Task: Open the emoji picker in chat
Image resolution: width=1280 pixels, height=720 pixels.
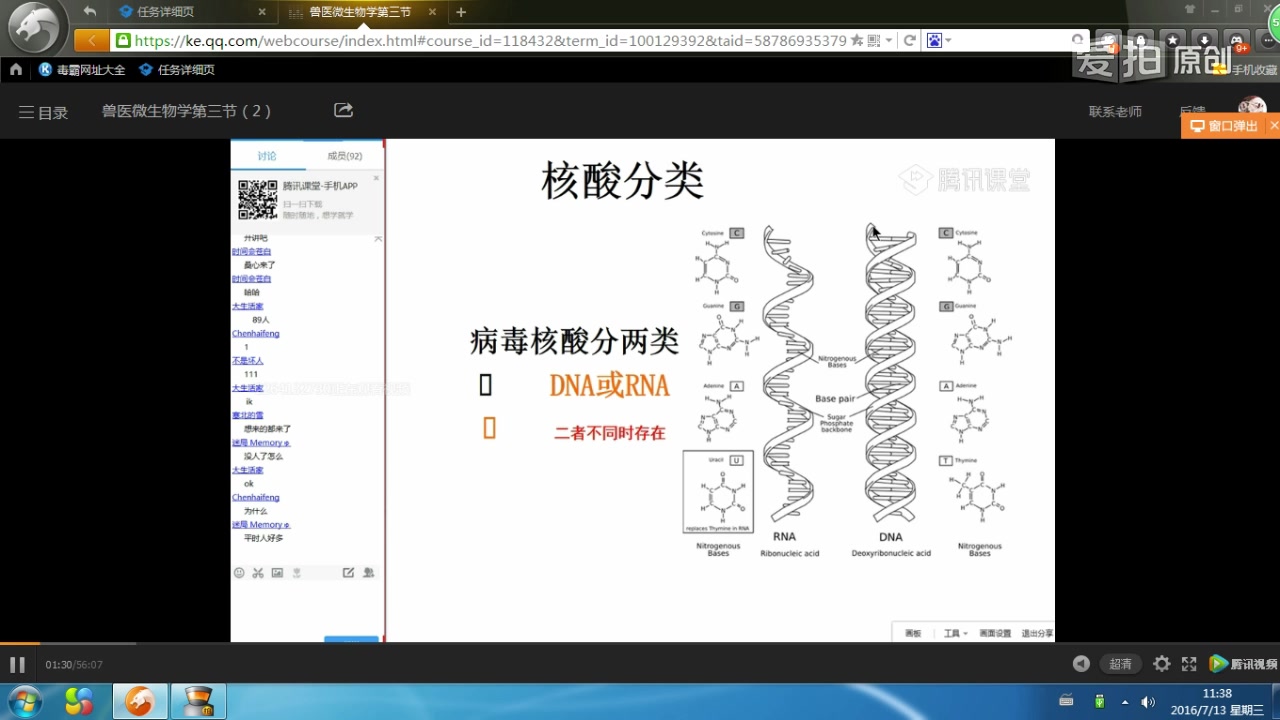Action: pyautogui.click(x=239, y=573)
